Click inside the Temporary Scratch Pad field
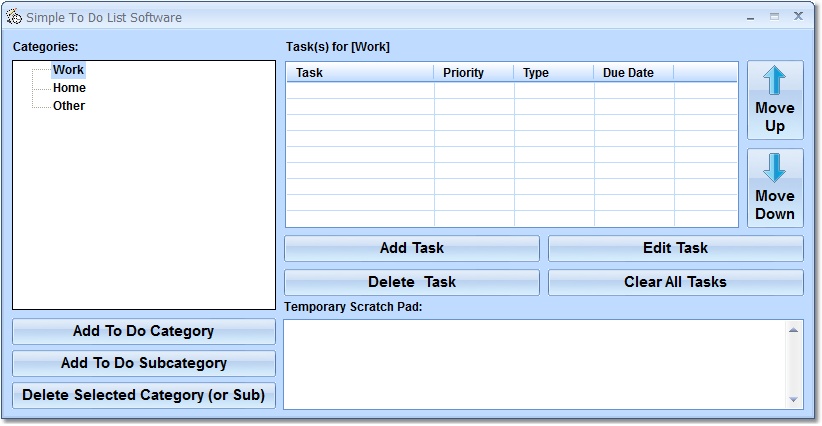Viewport: 822px width, 426px height. (535, 364)
